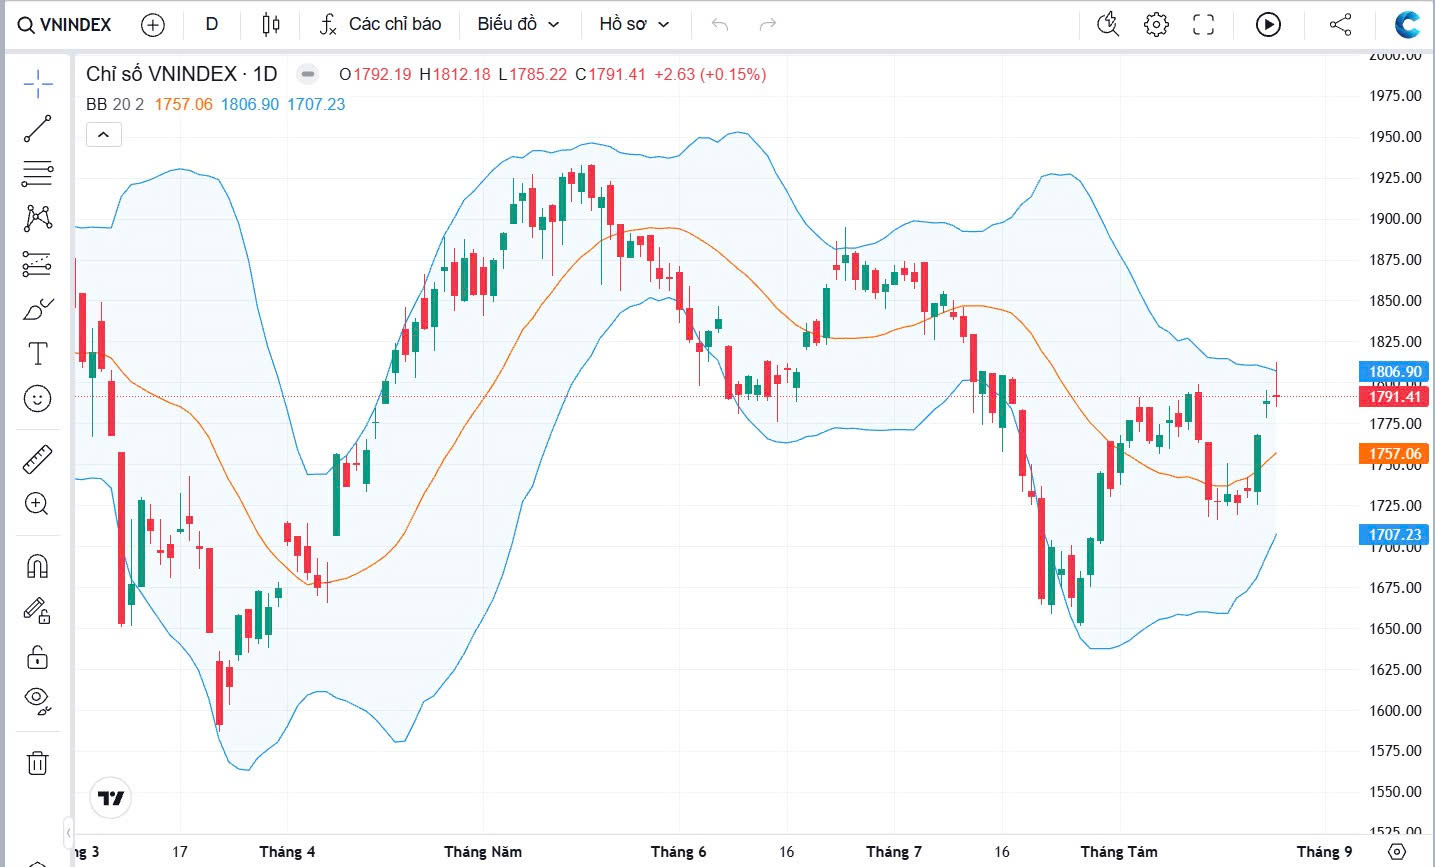Viewport: 1435px width, 867px height.
Task: Click the Tháng Năm time label
Action: click(x=483, y=852)
